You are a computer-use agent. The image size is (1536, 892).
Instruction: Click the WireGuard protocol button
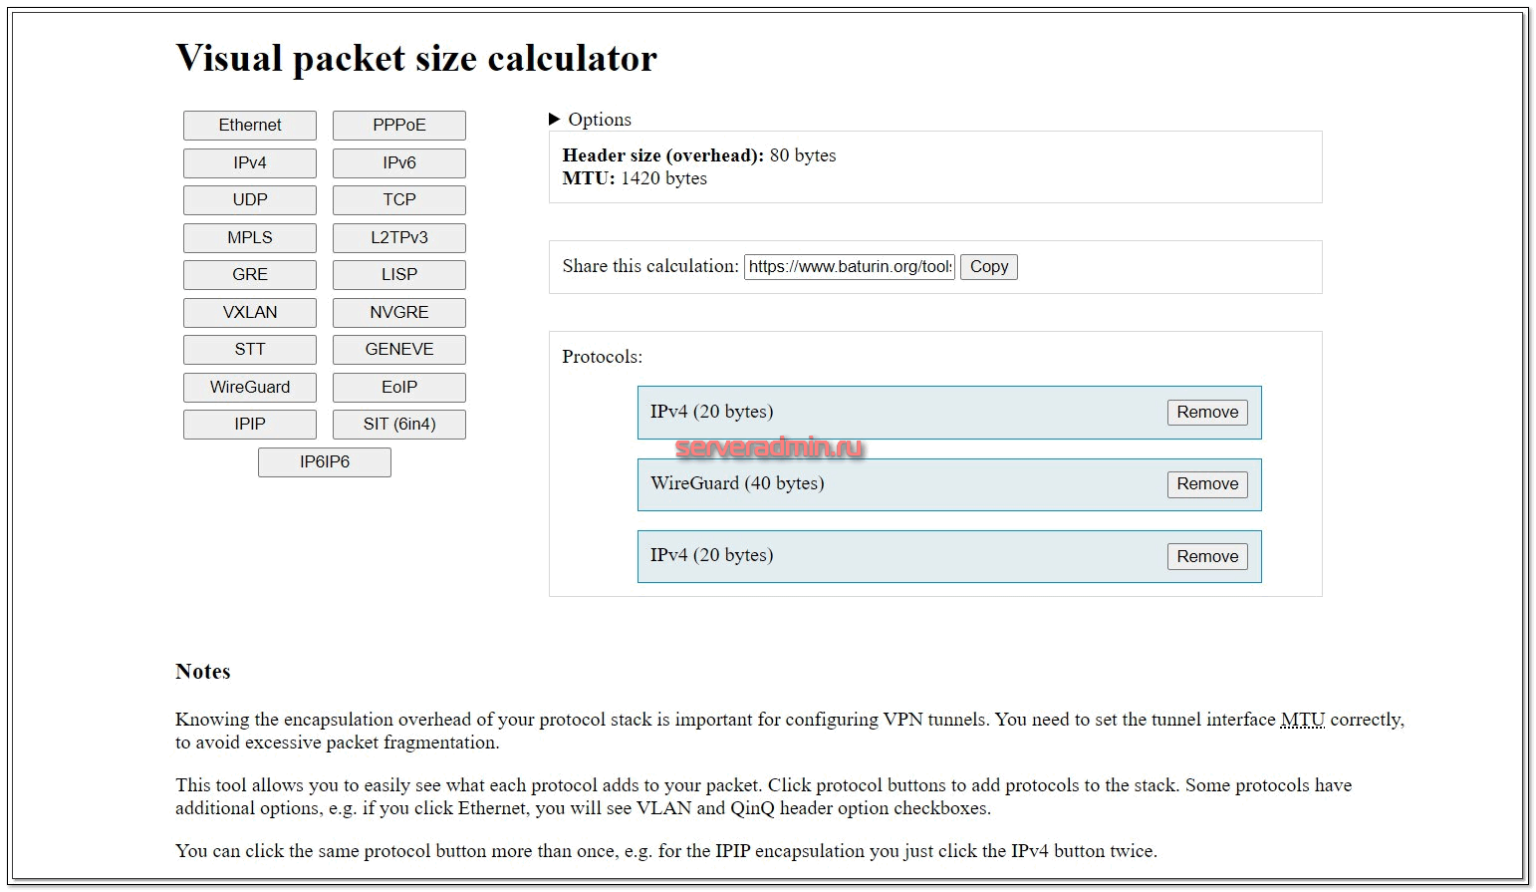[250, 387]
